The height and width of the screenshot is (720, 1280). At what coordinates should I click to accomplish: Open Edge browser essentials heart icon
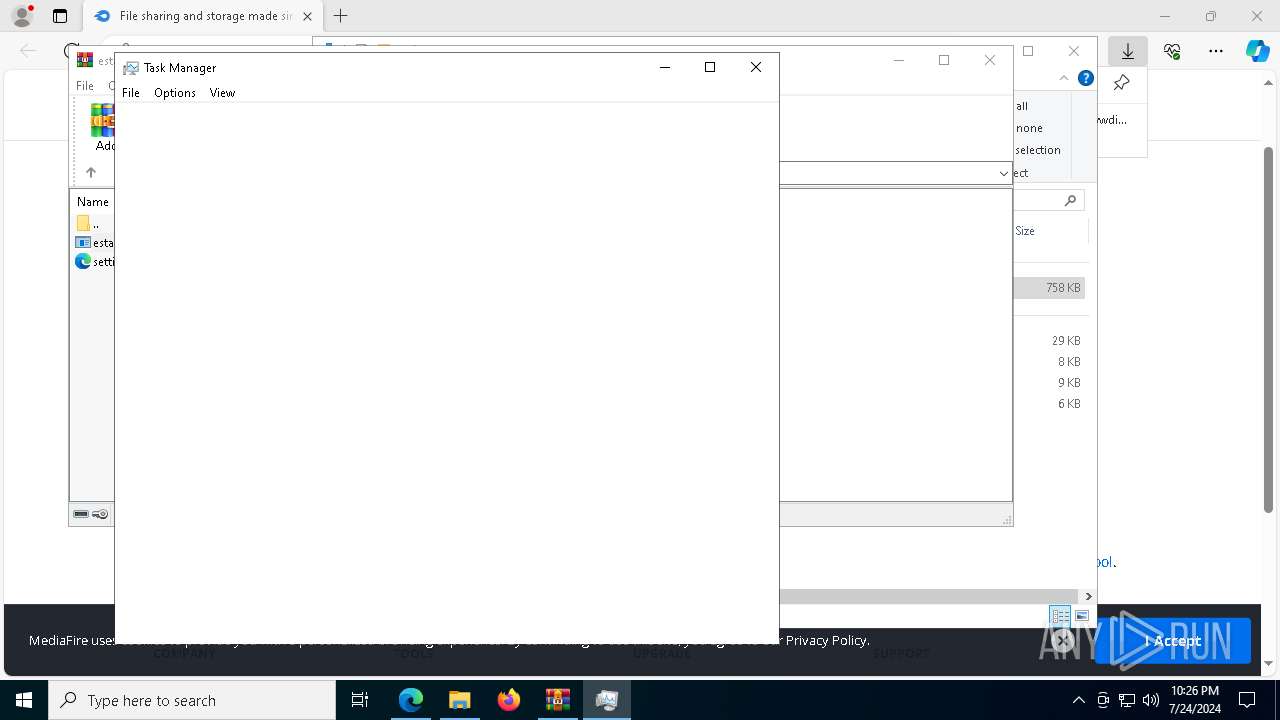(x=1172, y=51)
